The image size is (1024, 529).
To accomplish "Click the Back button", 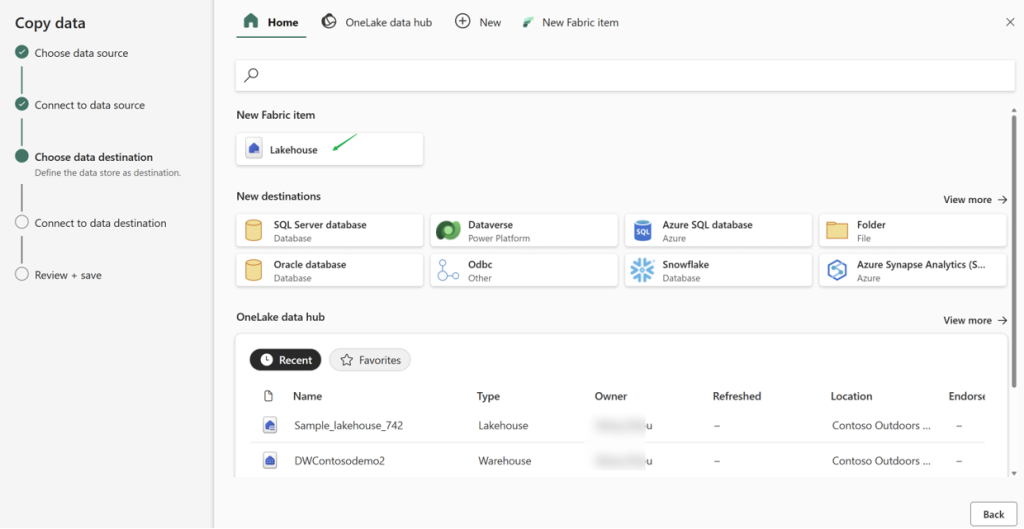I will click(x=993, y=515).
